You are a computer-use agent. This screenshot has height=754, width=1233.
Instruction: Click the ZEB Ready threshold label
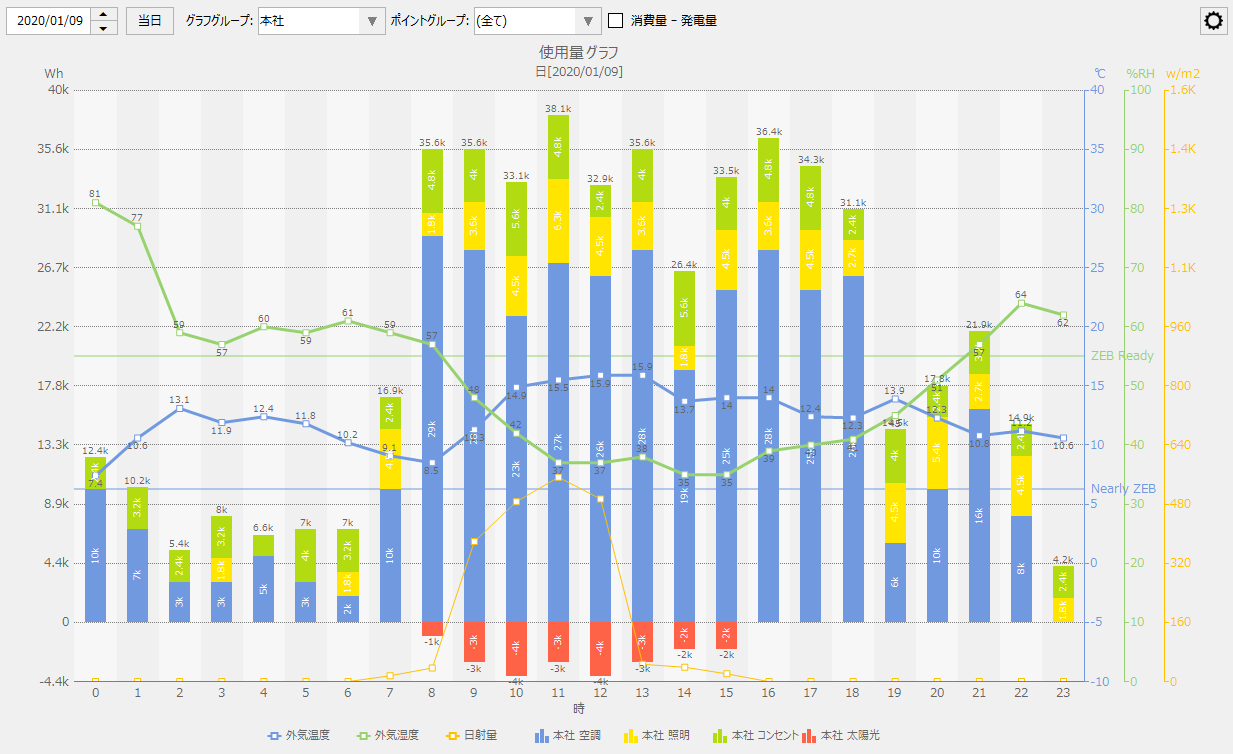click(1122, 356)
